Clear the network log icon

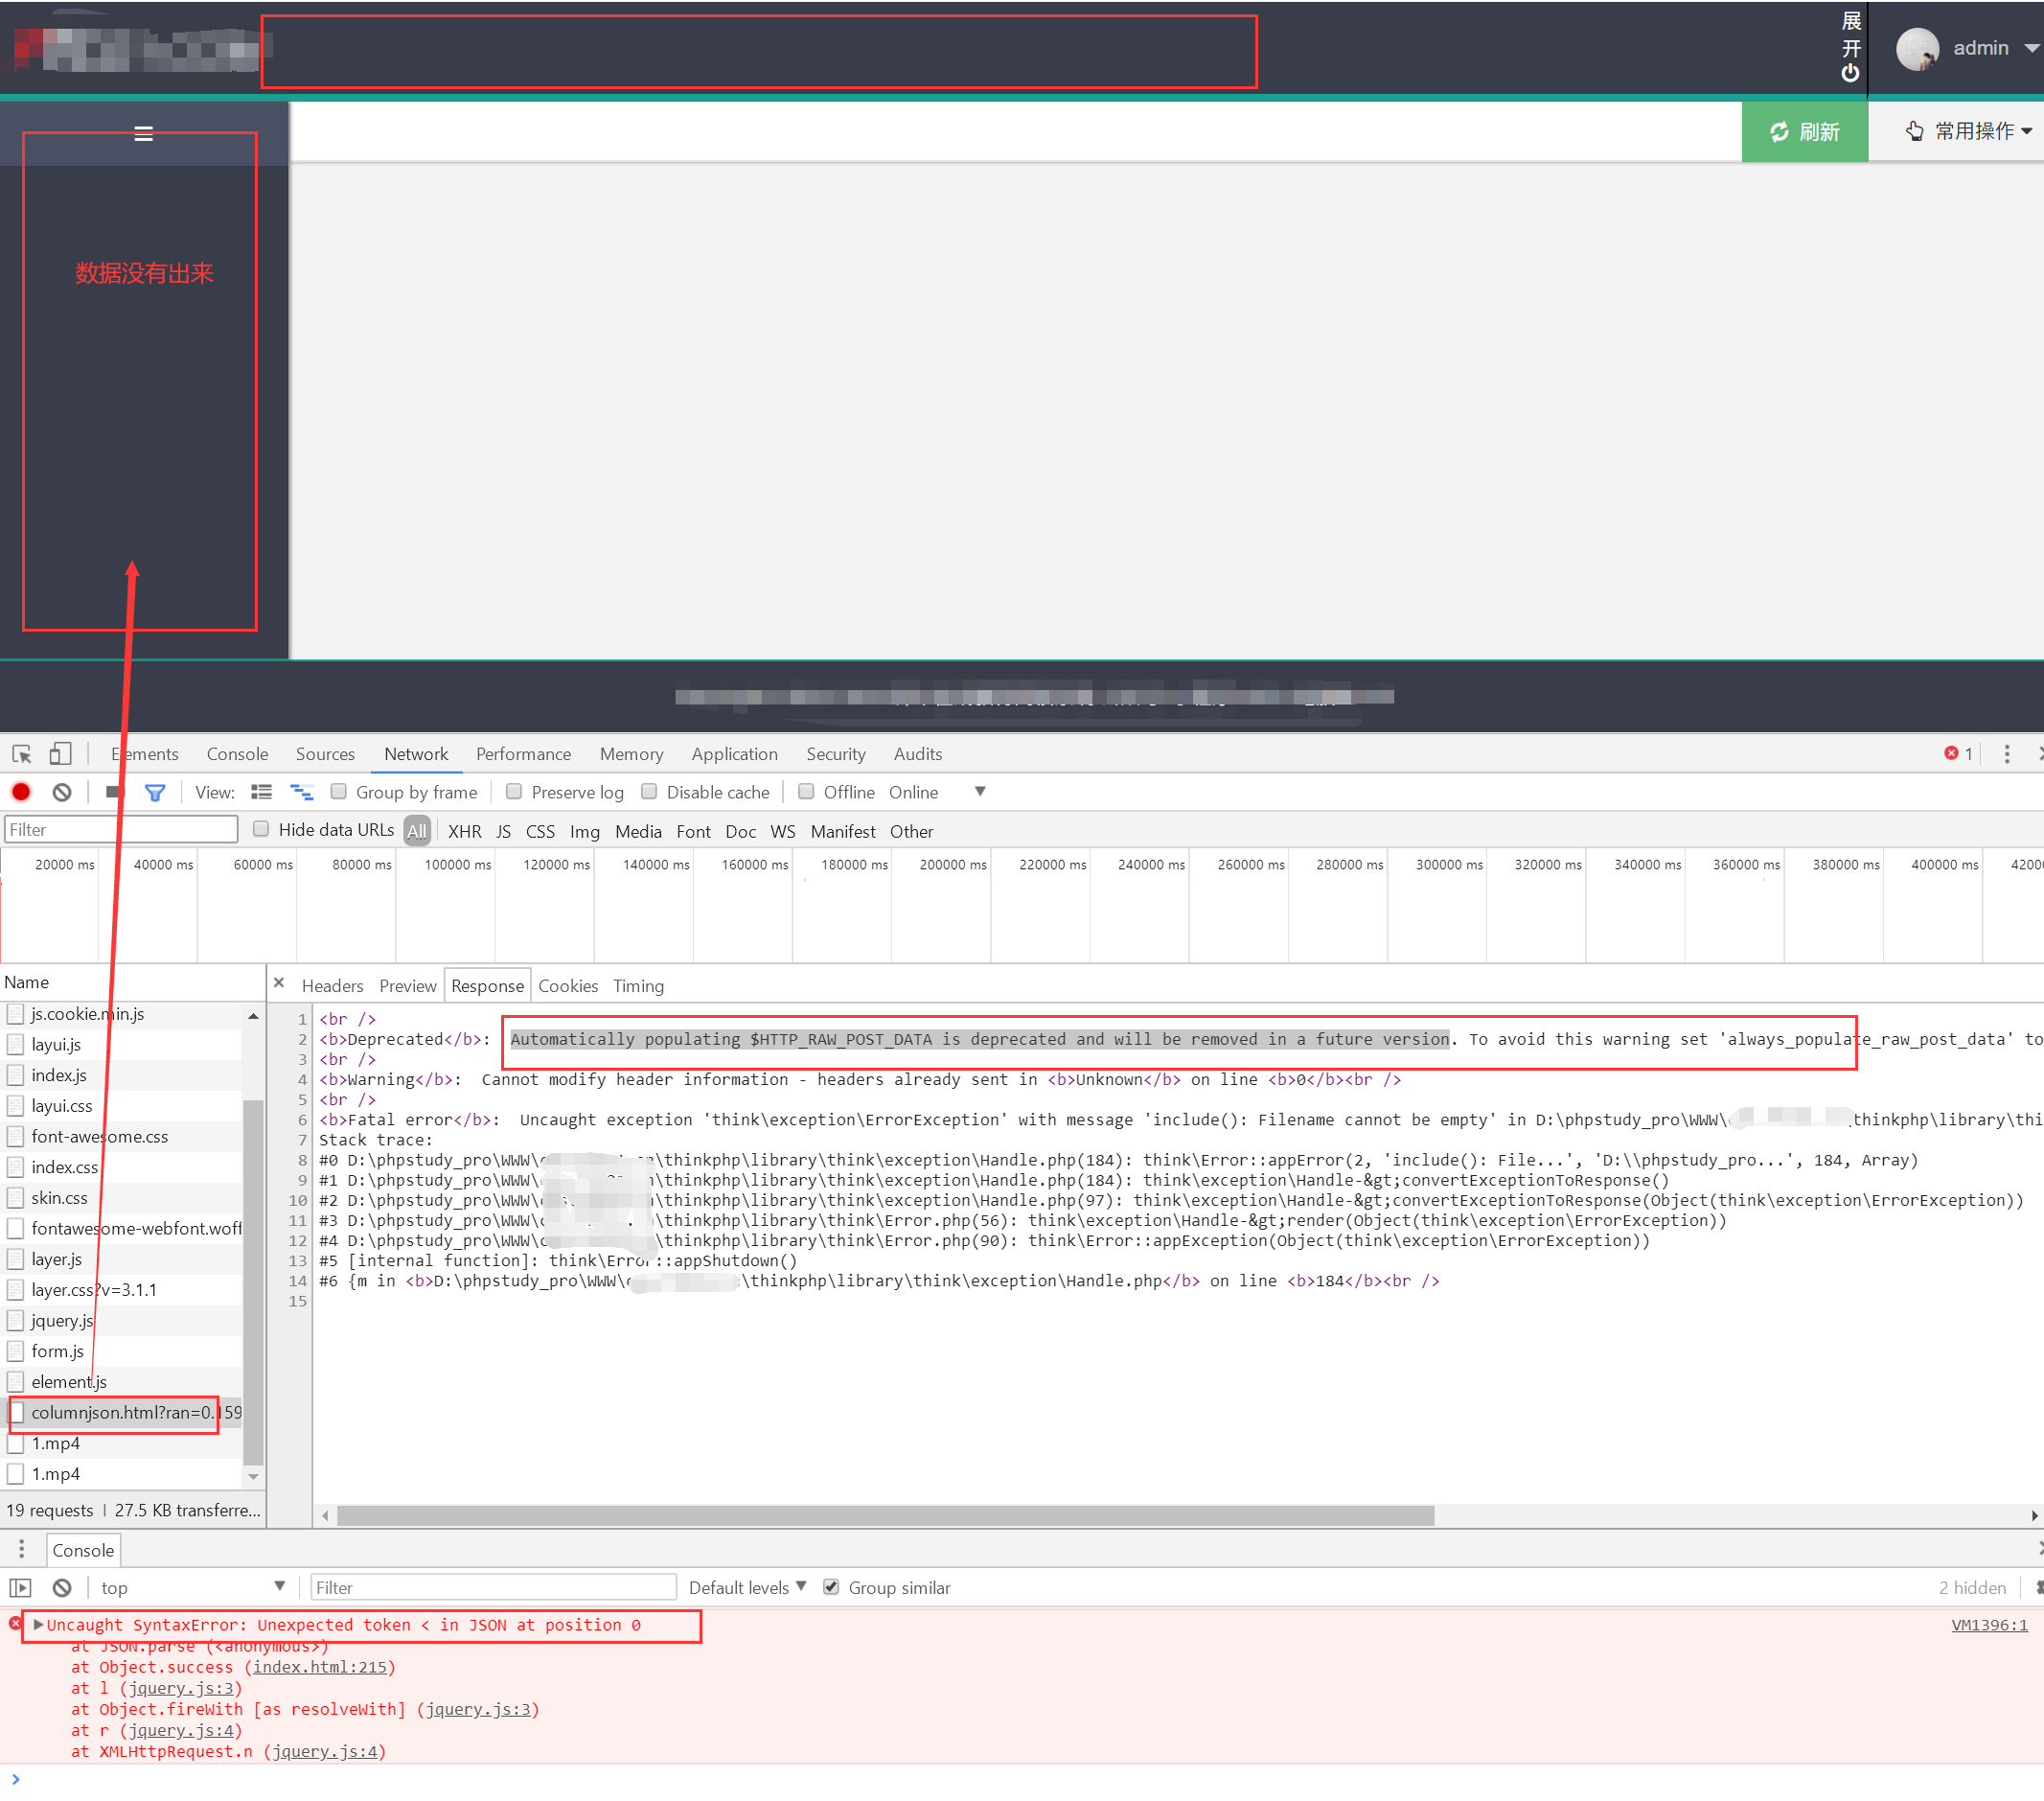click(62, 792)
